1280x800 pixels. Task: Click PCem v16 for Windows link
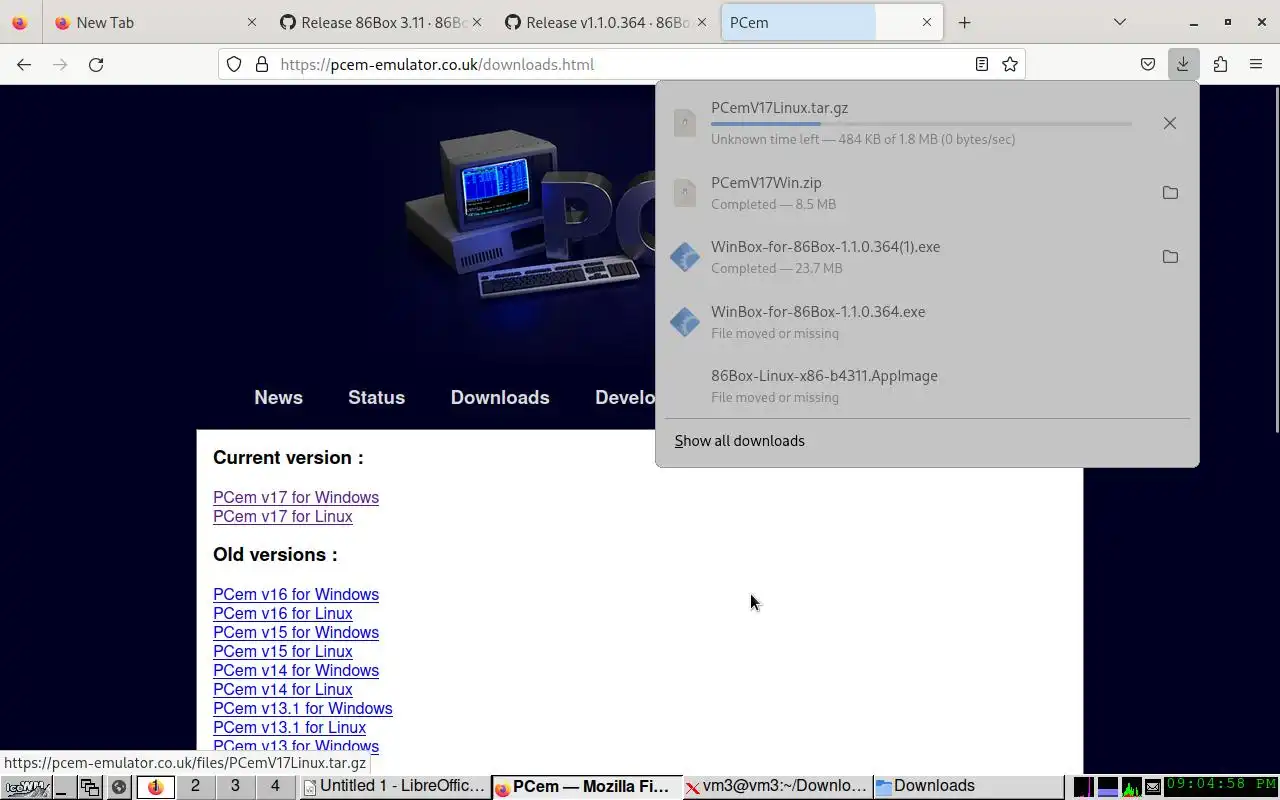[x=296, y=594]
